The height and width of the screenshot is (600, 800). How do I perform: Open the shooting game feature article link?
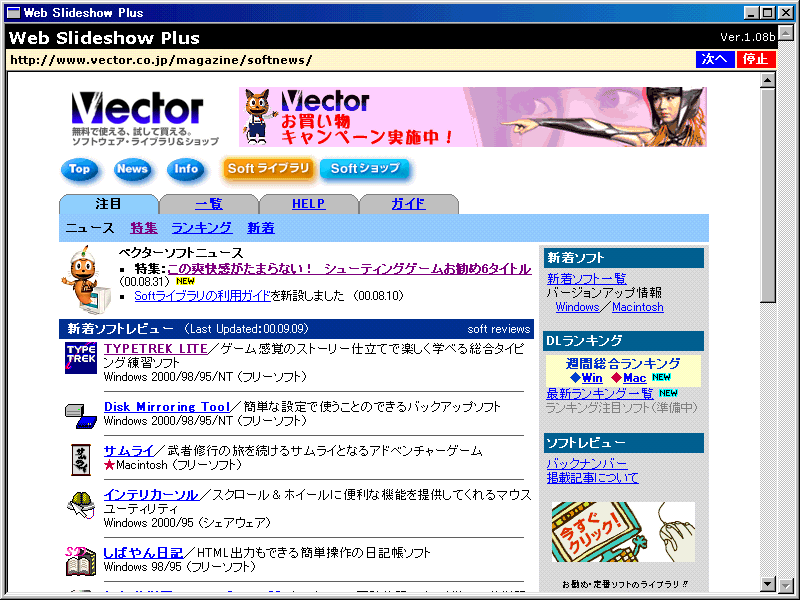tap(349, 269)
